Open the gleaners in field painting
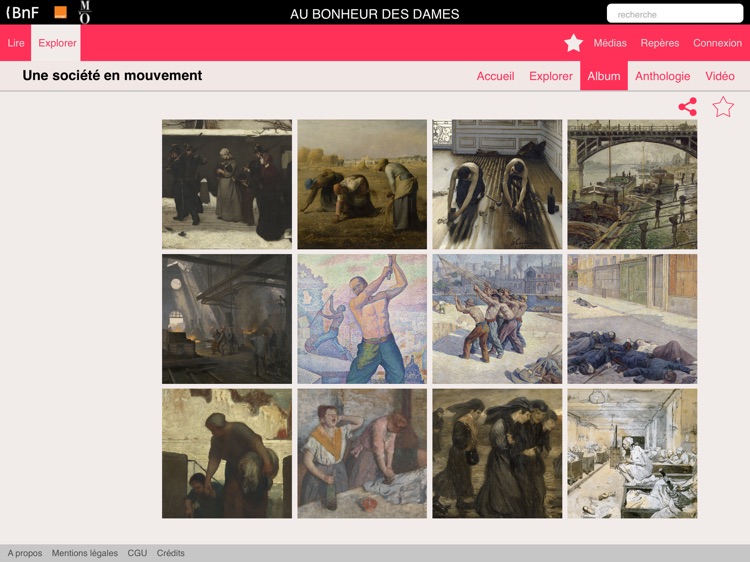 click(x=362, y=184)
